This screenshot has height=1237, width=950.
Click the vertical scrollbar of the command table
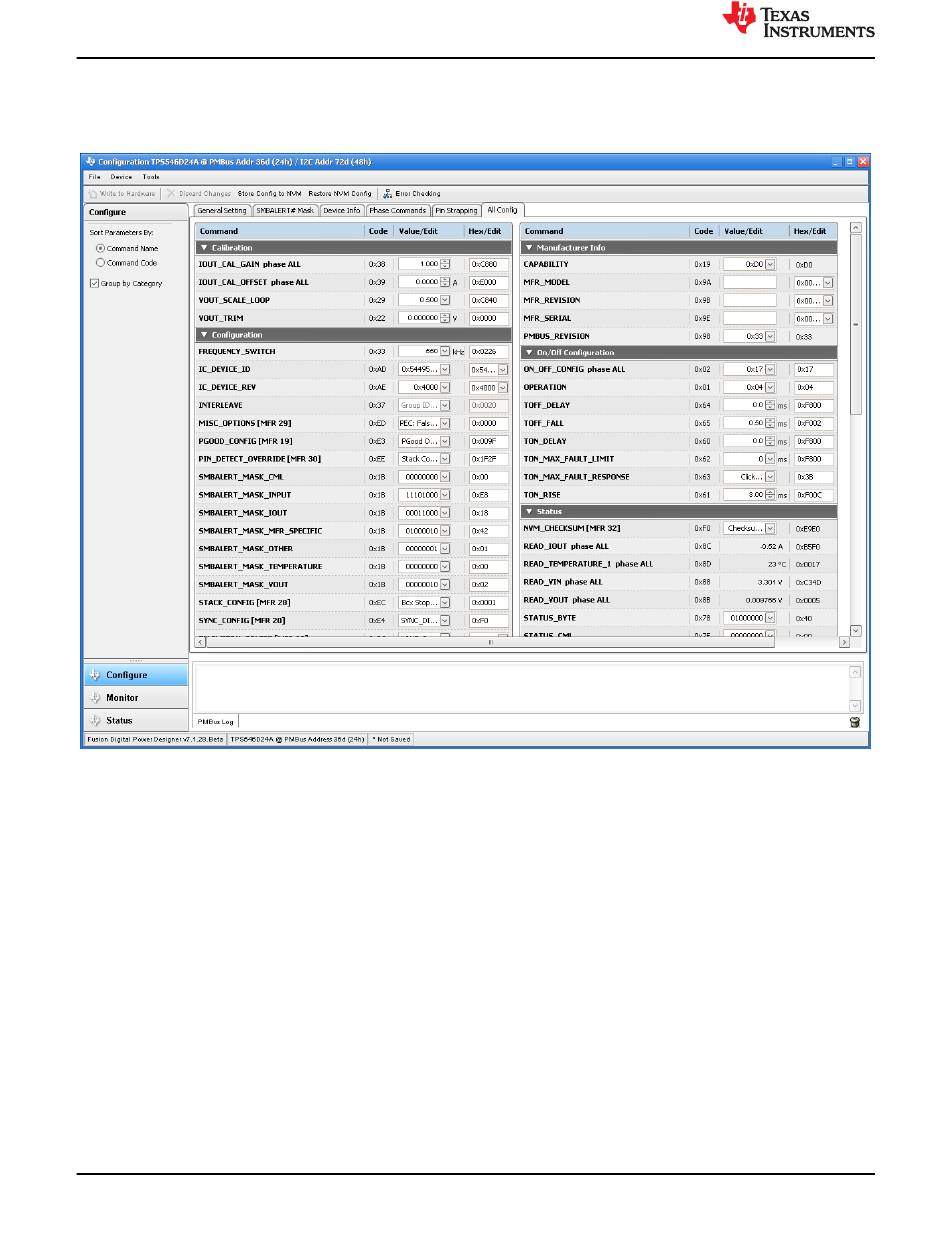[855, 430]
